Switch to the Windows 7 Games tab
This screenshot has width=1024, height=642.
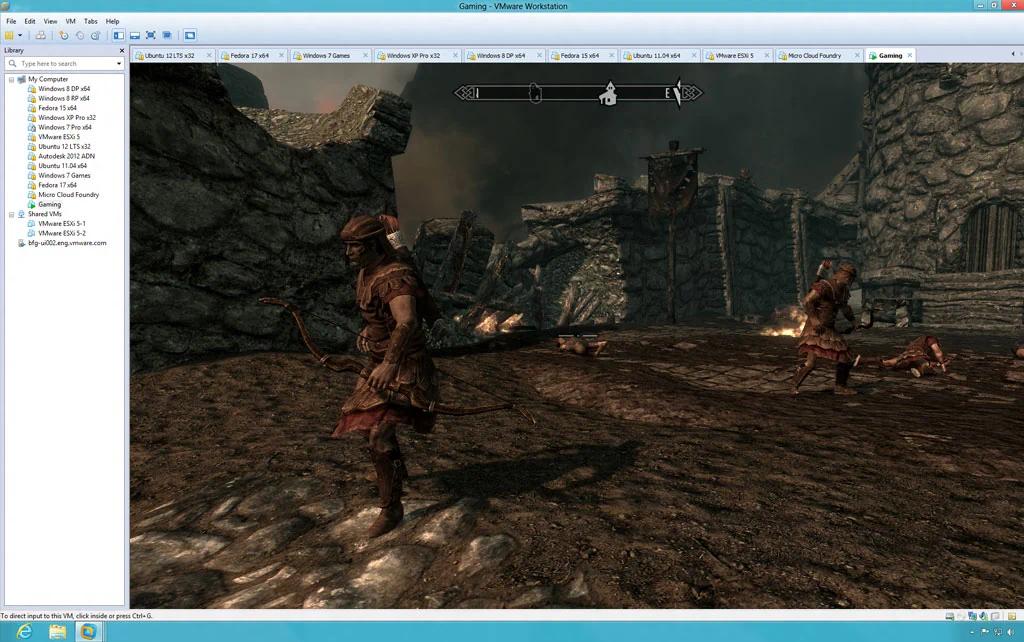pos(326,56)
